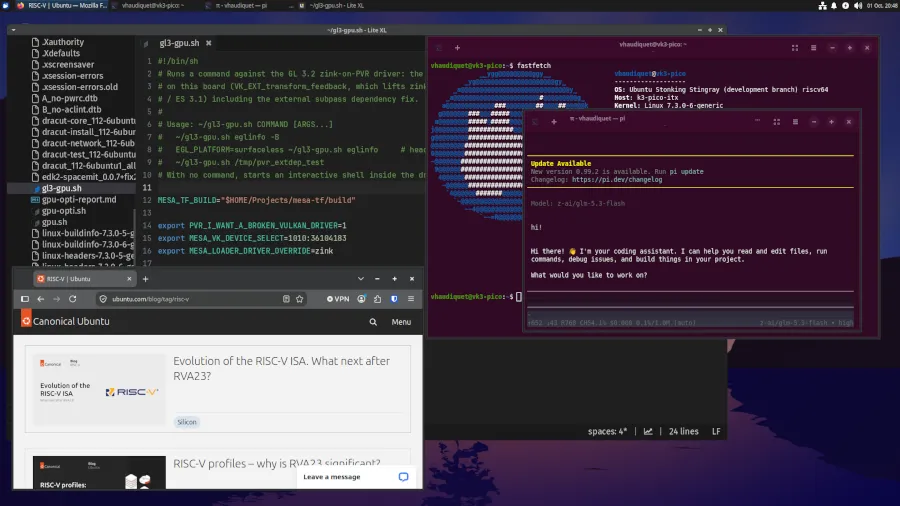Reload the Ubuntu blog page
The image size is (900, 506).
(72, 299)
